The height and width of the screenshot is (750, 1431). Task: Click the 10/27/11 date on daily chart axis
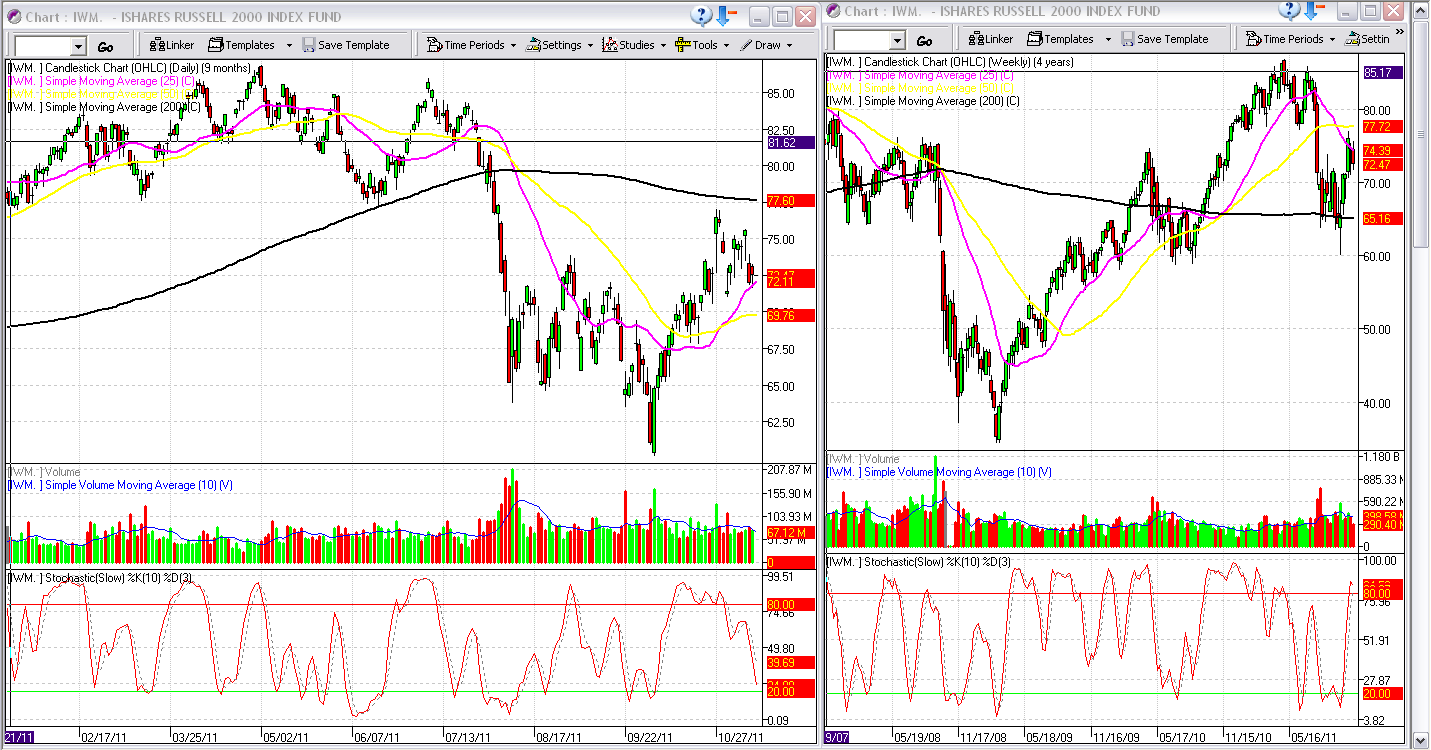click(x=741, y=737)
